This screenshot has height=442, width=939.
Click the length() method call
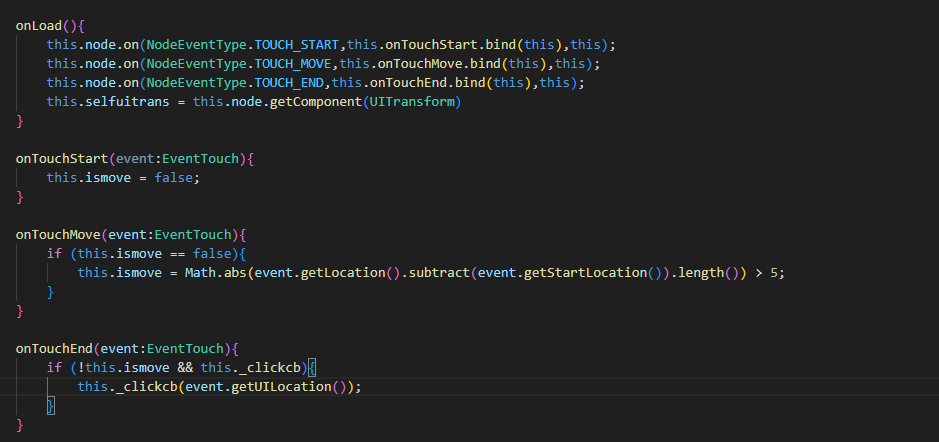coord(708,273)
